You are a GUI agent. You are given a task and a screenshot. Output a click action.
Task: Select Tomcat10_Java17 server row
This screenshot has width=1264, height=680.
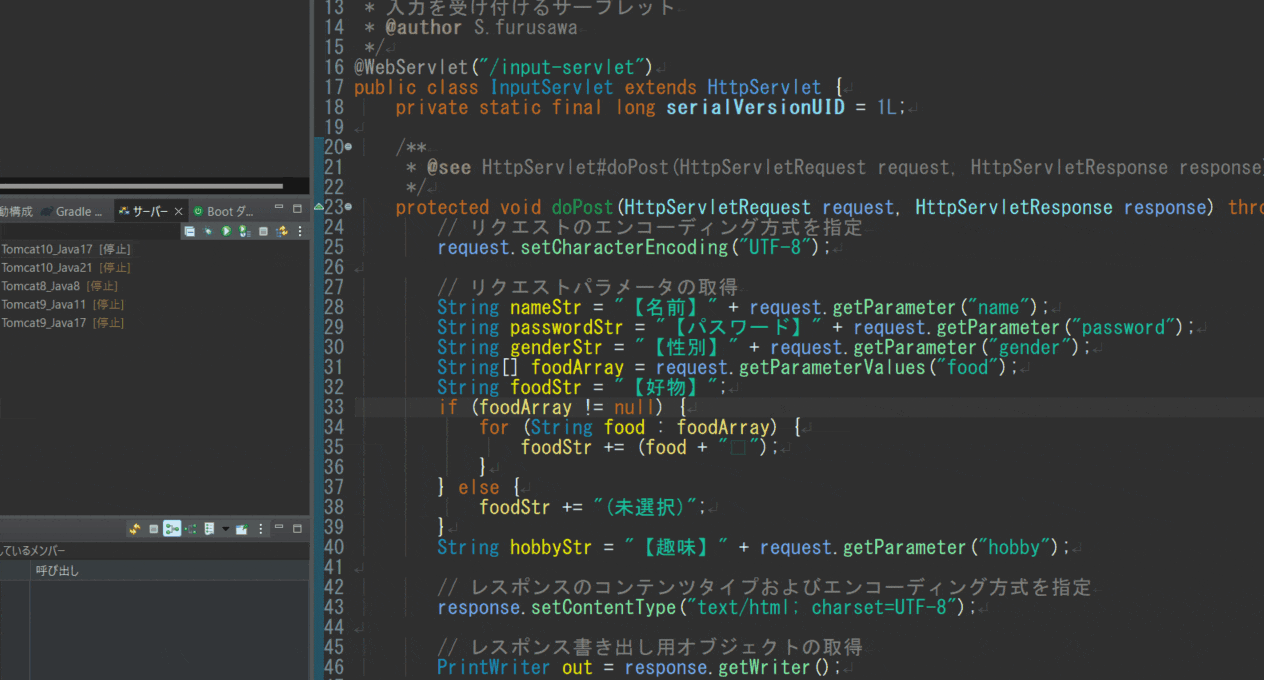pyautogui.click(x=66, y=249)
